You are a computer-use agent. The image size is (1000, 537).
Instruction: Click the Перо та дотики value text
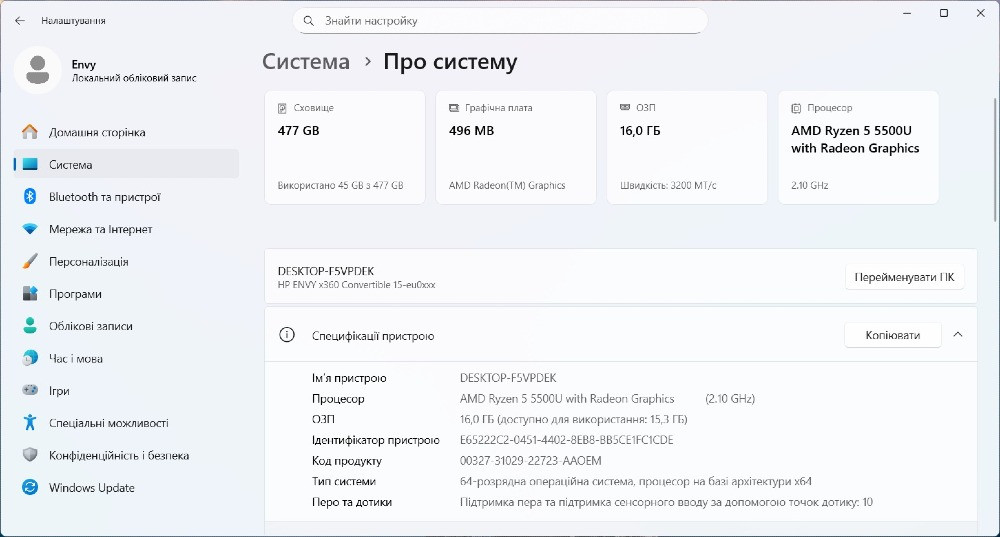pos(666,502)
